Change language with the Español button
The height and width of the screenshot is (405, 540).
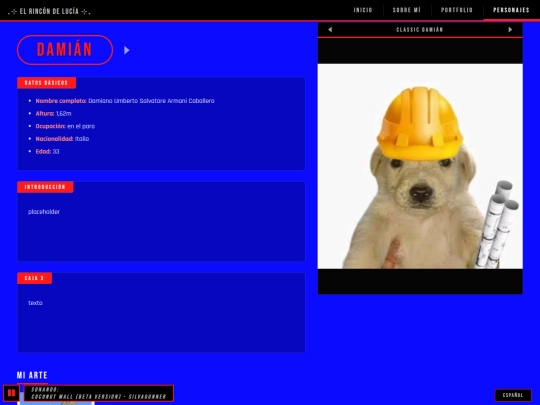[513, 395]
